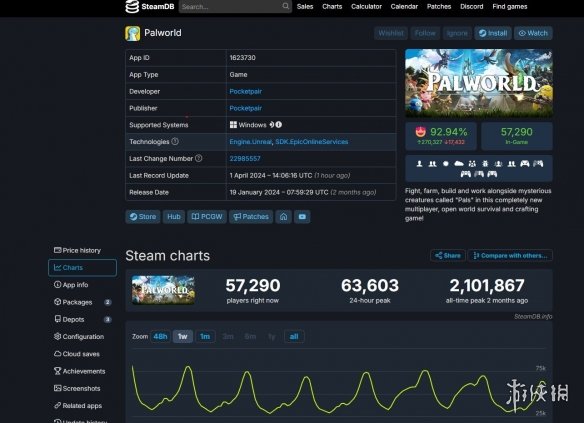
Task: Click the SteamDB logo icon
Action: pyautogui.click(x=132, y=6)
